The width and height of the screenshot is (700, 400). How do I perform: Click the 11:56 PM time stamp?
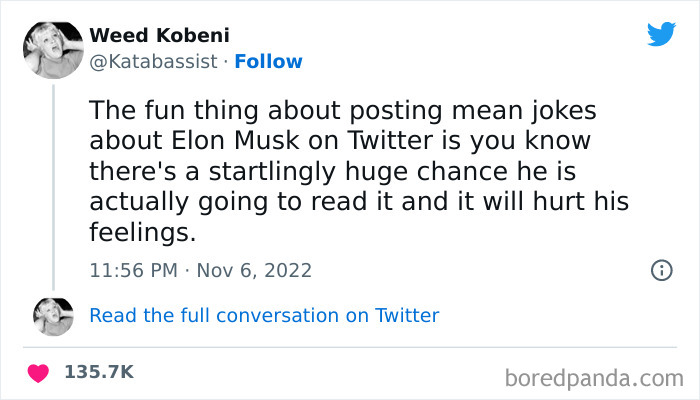[x=135, y=270]
